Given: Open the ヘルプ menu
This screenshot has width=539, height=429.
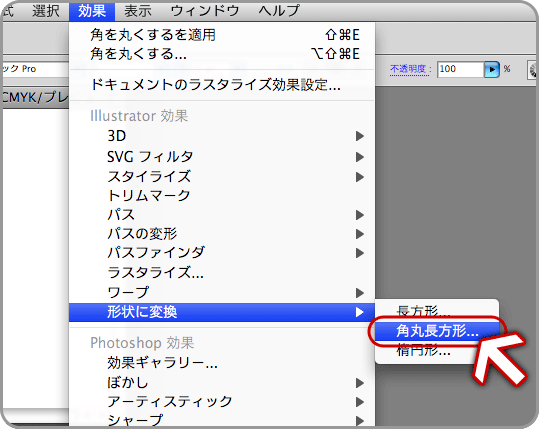Looking at the screenshot, I should [x=279, y=11].
